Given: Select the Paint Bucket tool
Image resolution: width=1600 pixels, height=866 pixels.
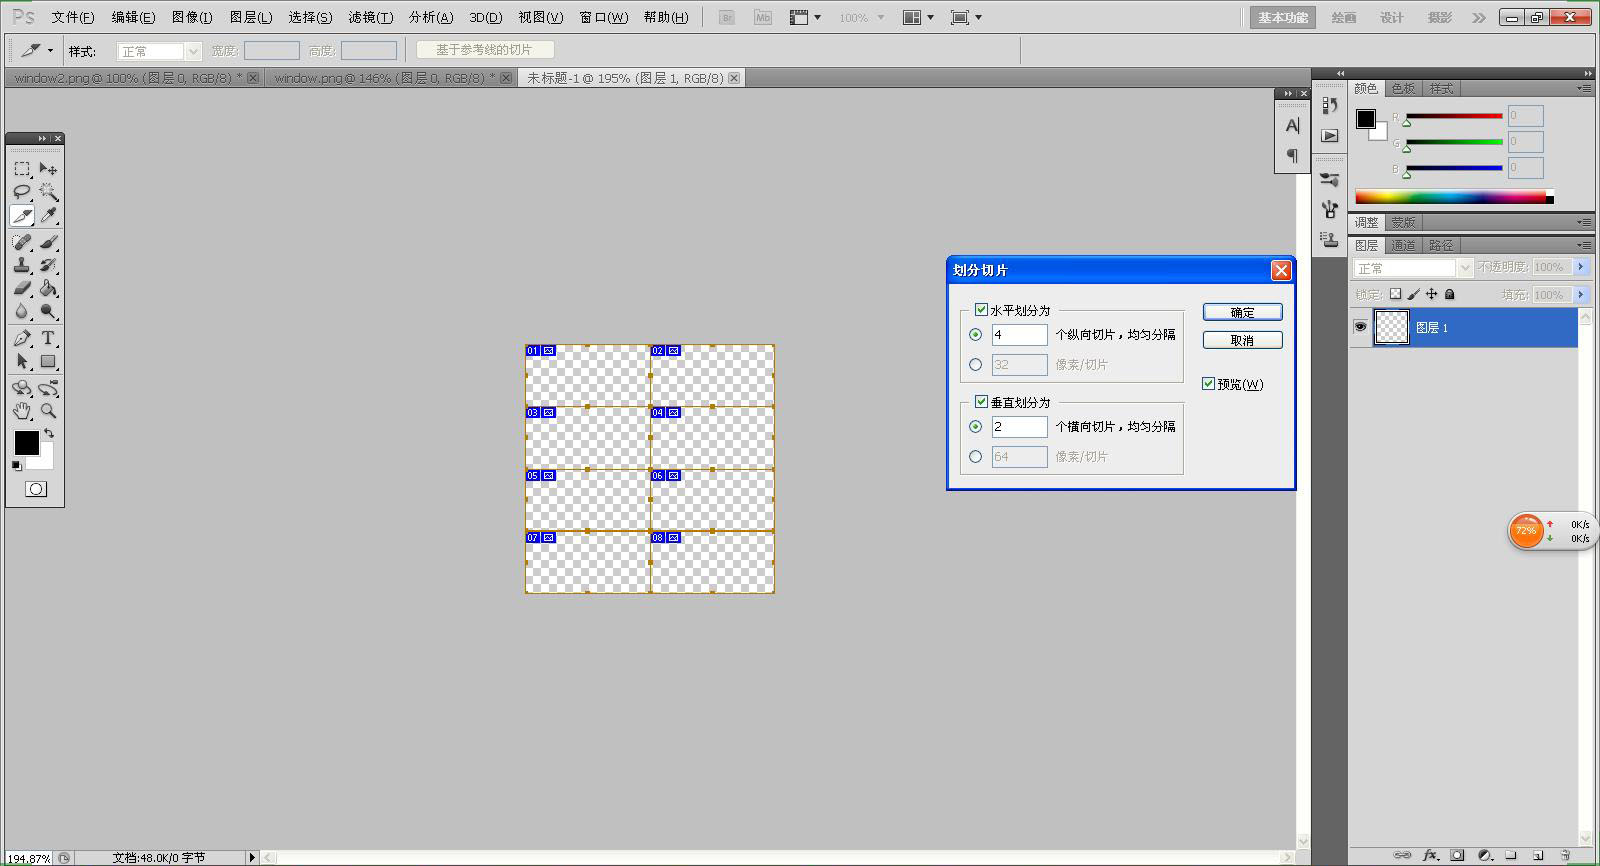Looking at the screenshot, I should (48, 288).
